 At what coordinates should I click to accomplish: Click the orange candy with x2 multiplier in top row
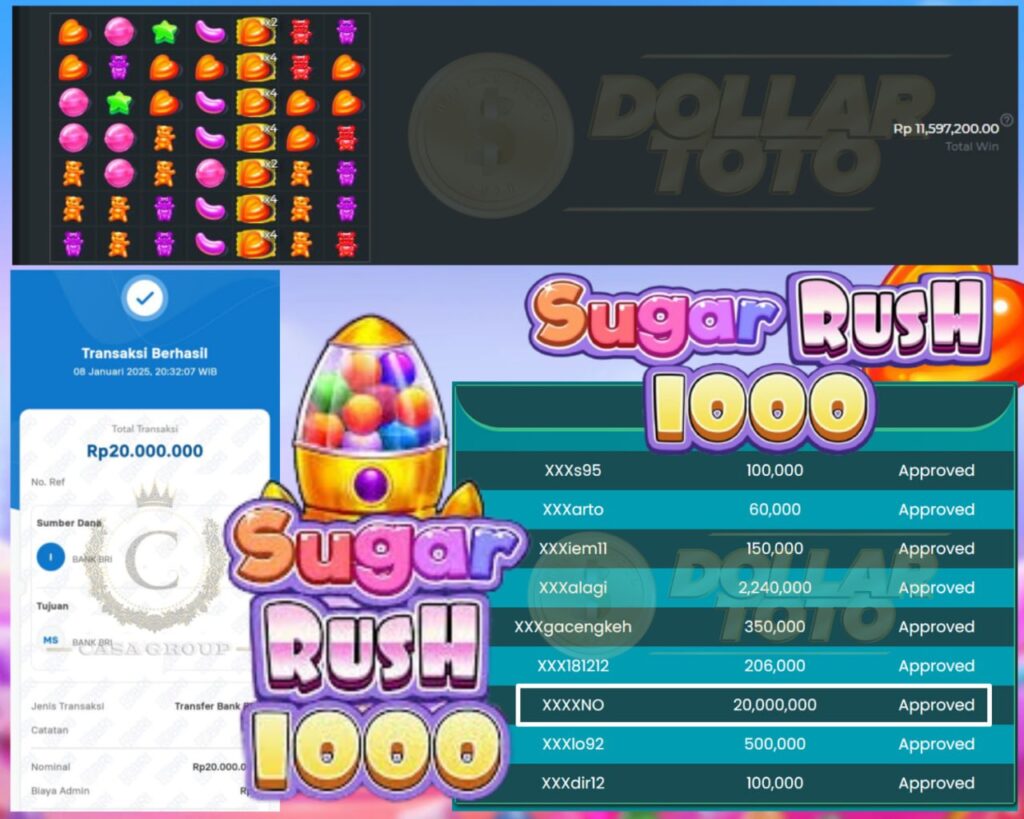(256, 31)
